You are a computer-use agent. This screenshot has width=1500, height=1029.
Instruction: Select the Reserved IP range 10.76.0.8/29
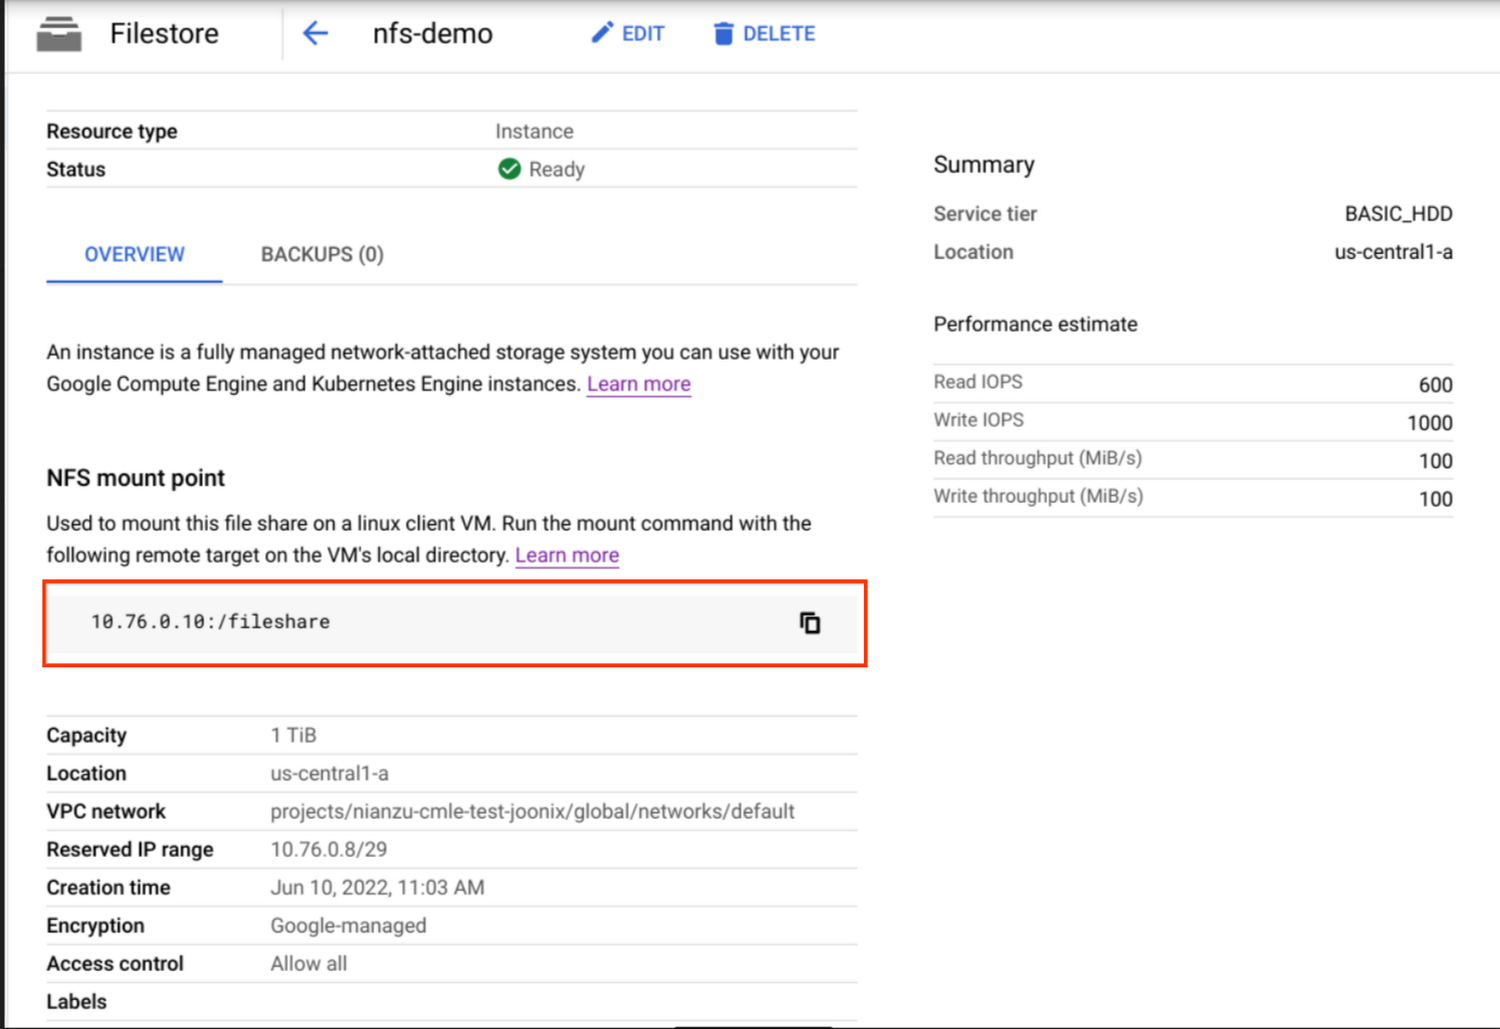[328, 849]
